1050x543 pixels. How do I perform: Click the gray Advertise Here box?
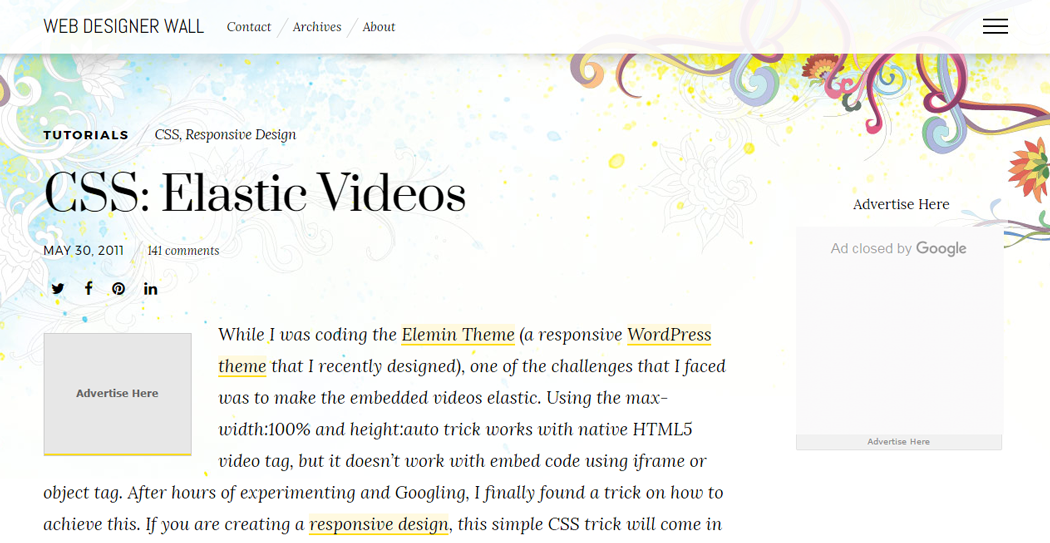[117, 394]
